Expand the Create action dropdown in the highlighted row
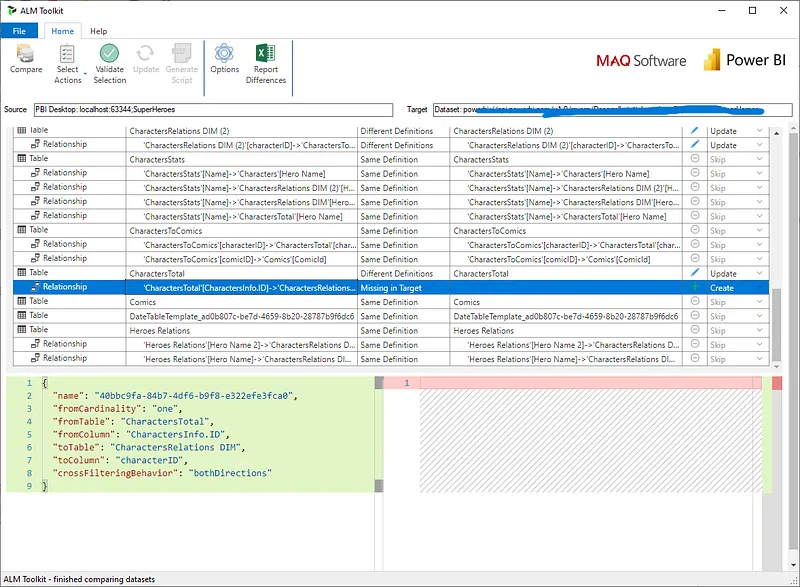Image resolution: width=800 pixels, height=587 pixels. click(760, 288)
